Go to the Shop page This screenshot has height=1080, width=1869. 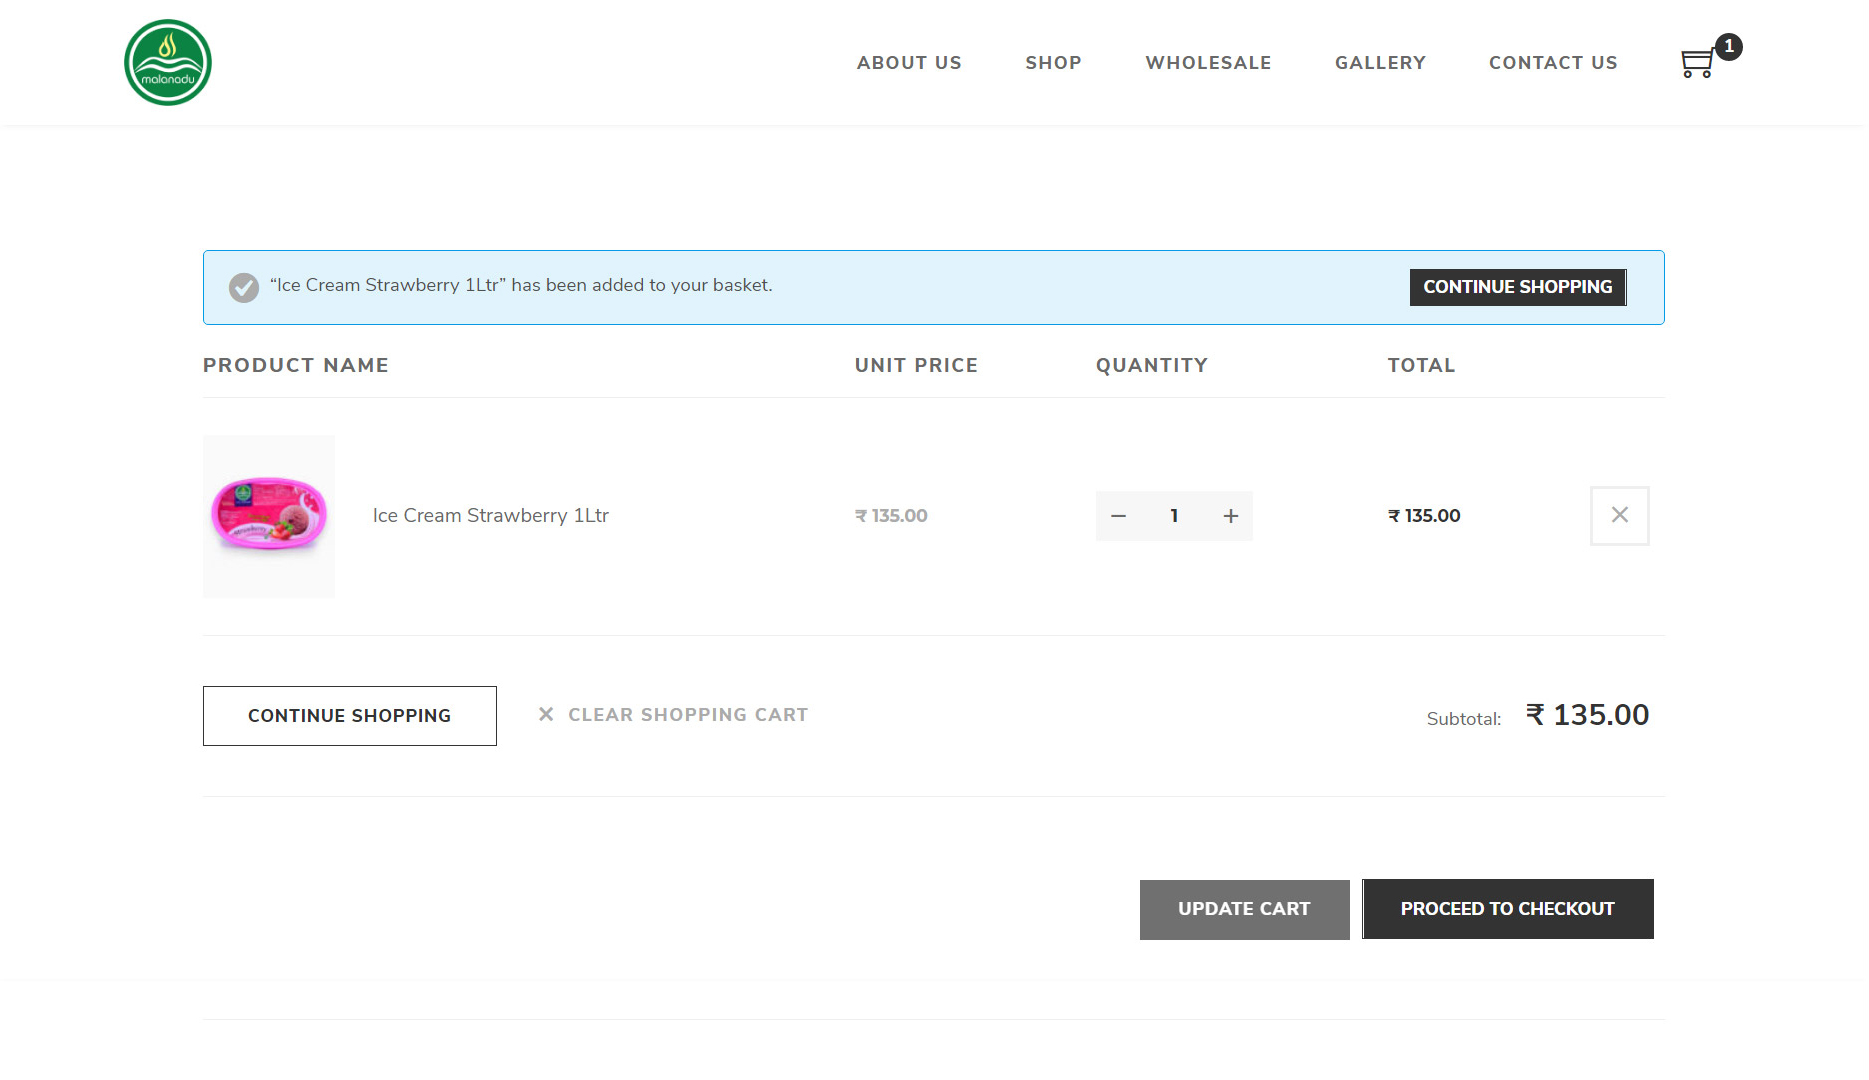(x=1053, y=63)
